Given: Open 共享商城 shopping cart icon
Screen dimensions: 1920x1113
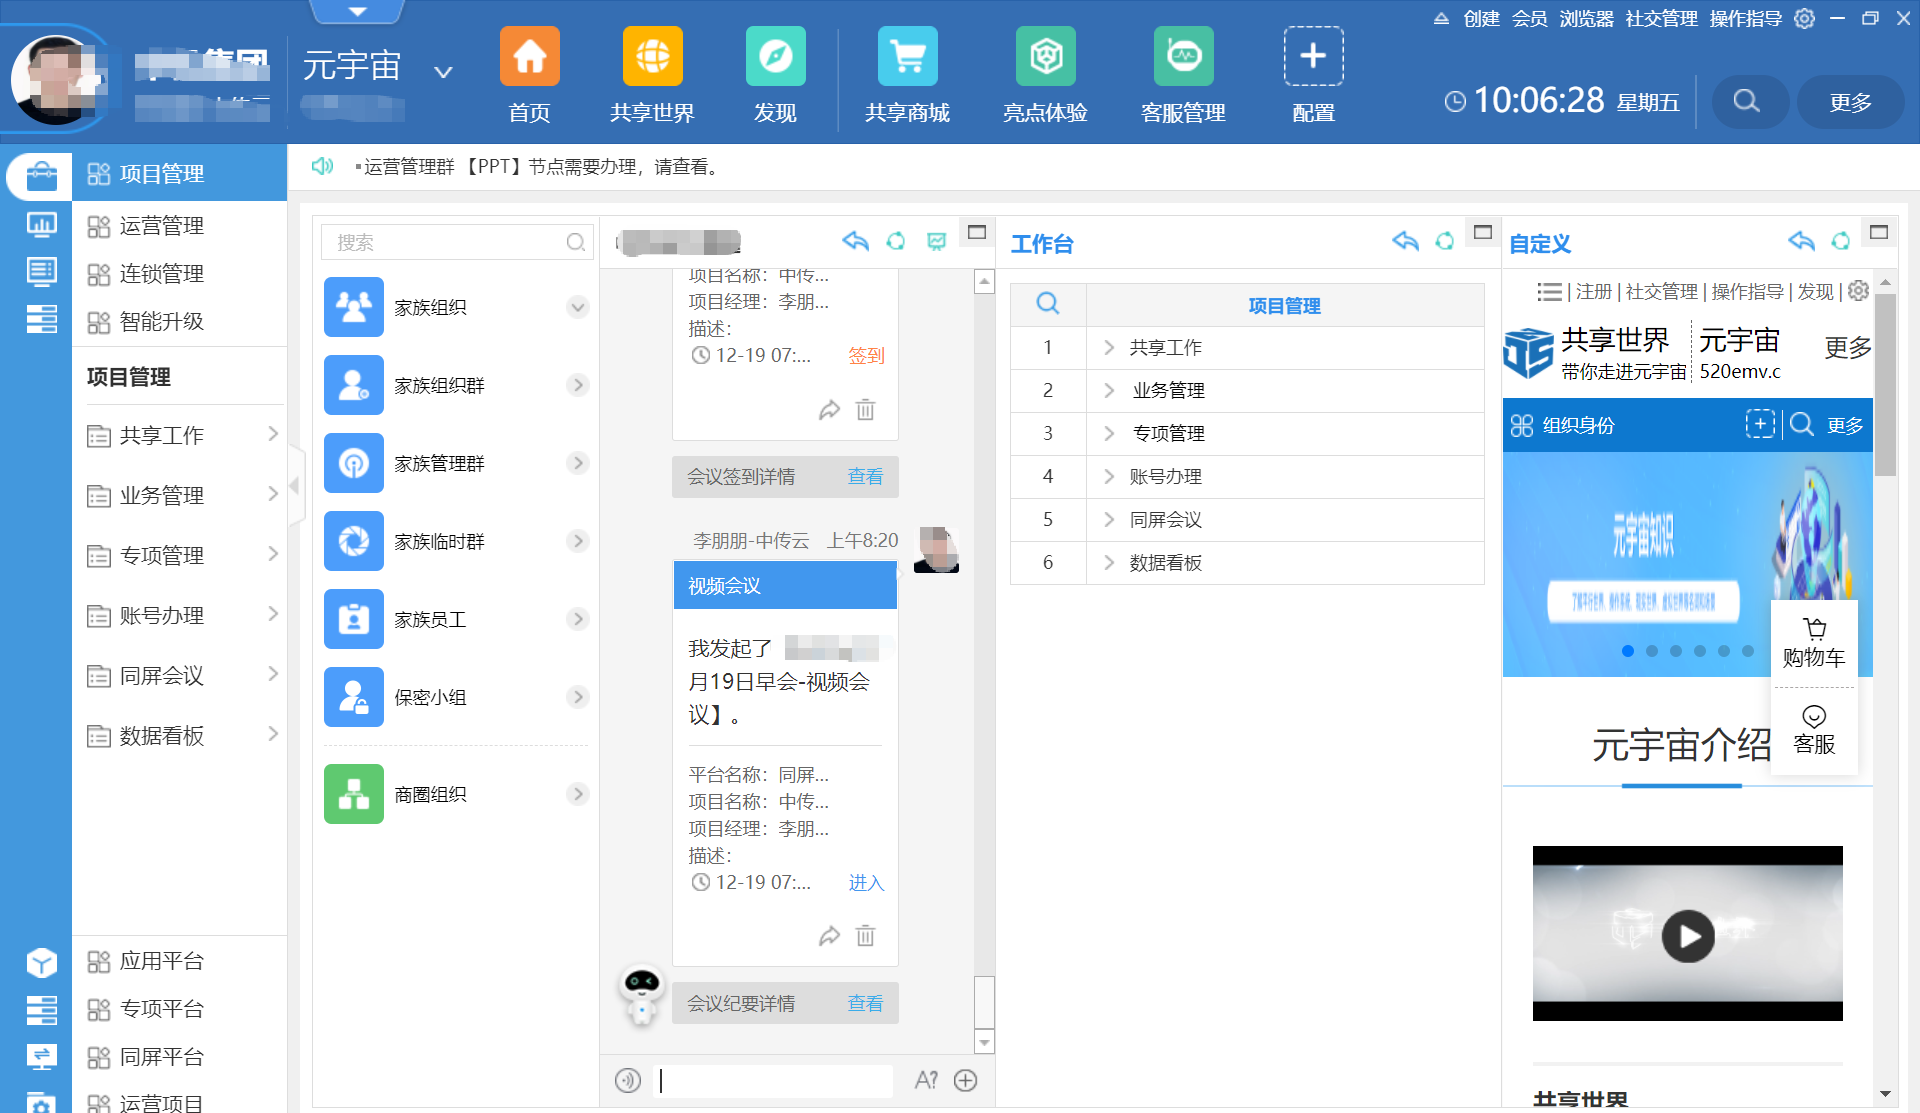Looking at the screenshot, I should pyautogui.click(x=907, y=57).
